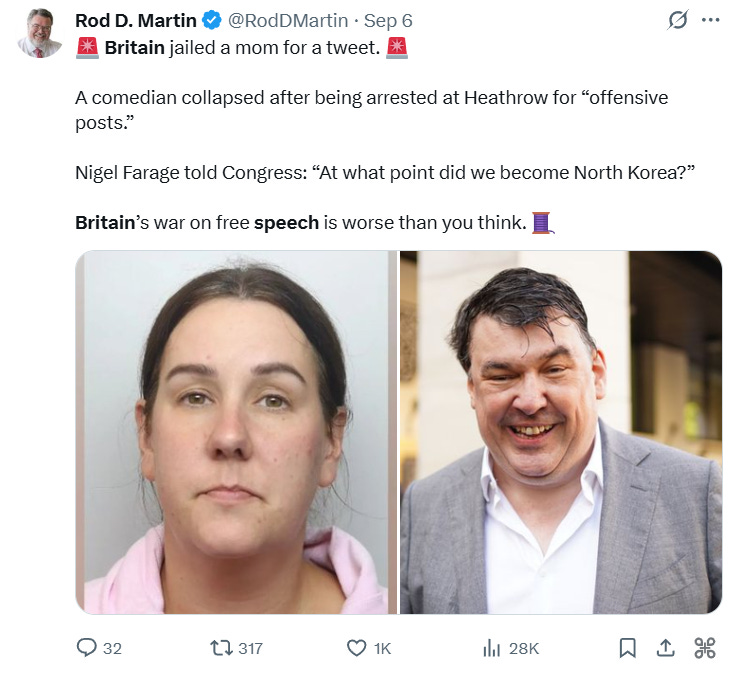Click the blue verified badge
This screenshot has width=738, height=673.
coord(212,21)
